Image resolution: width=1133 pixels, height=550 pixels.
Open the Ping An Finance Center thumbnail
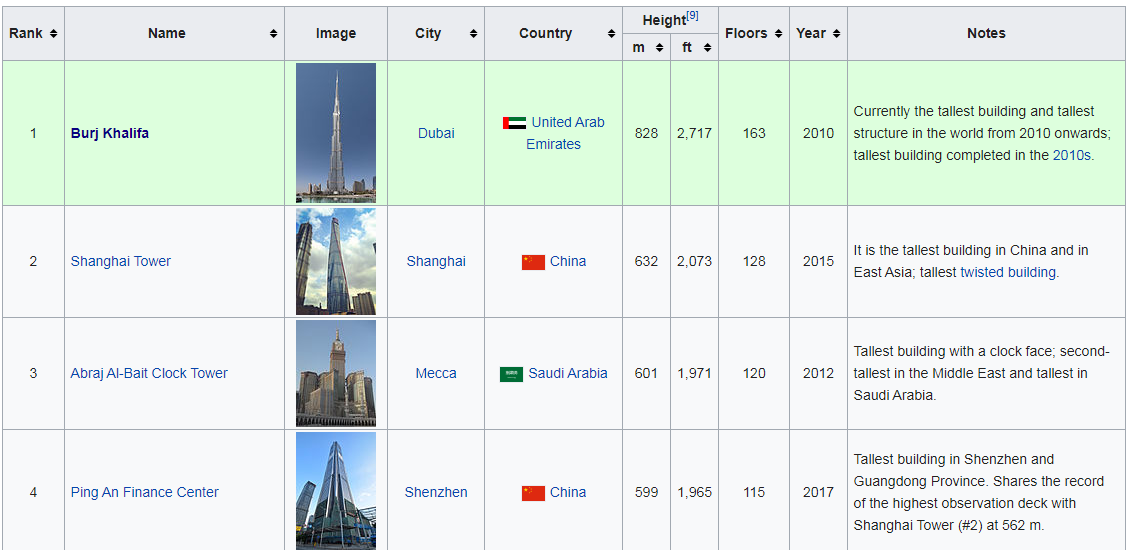coord(336,491)
